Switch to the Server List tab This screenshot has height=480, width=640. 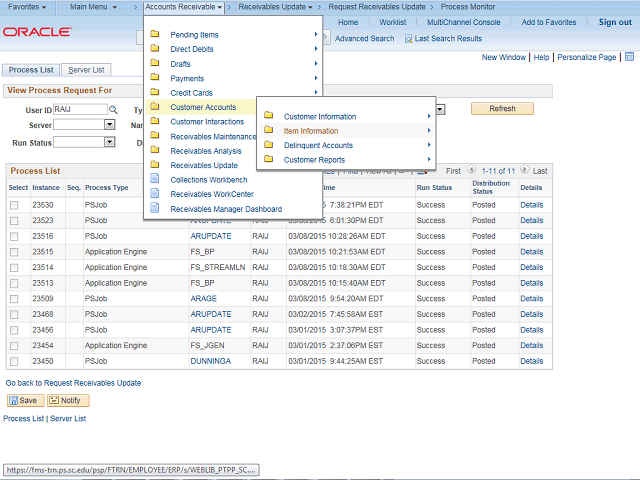click(x=87, y=70)
